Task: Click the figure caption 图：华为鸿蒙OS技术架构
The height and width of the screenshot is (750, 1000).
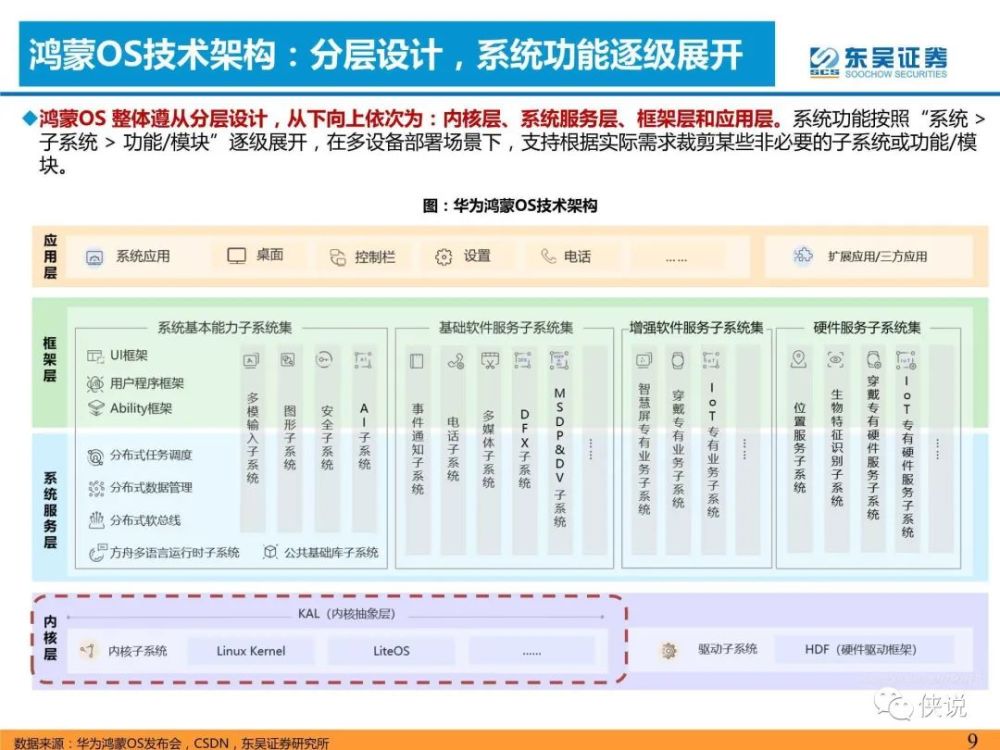Action: (x=510, y=205)
